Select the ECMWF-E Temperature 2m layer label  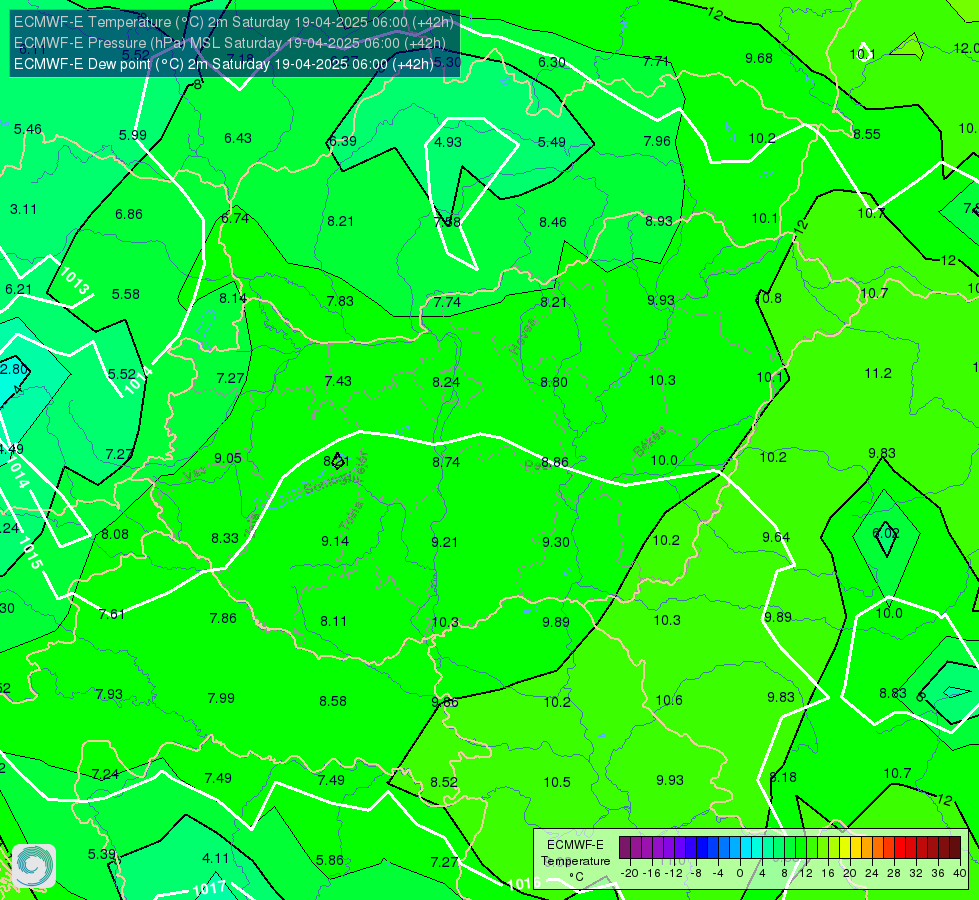pyautogui.click(x=234, y=22)
